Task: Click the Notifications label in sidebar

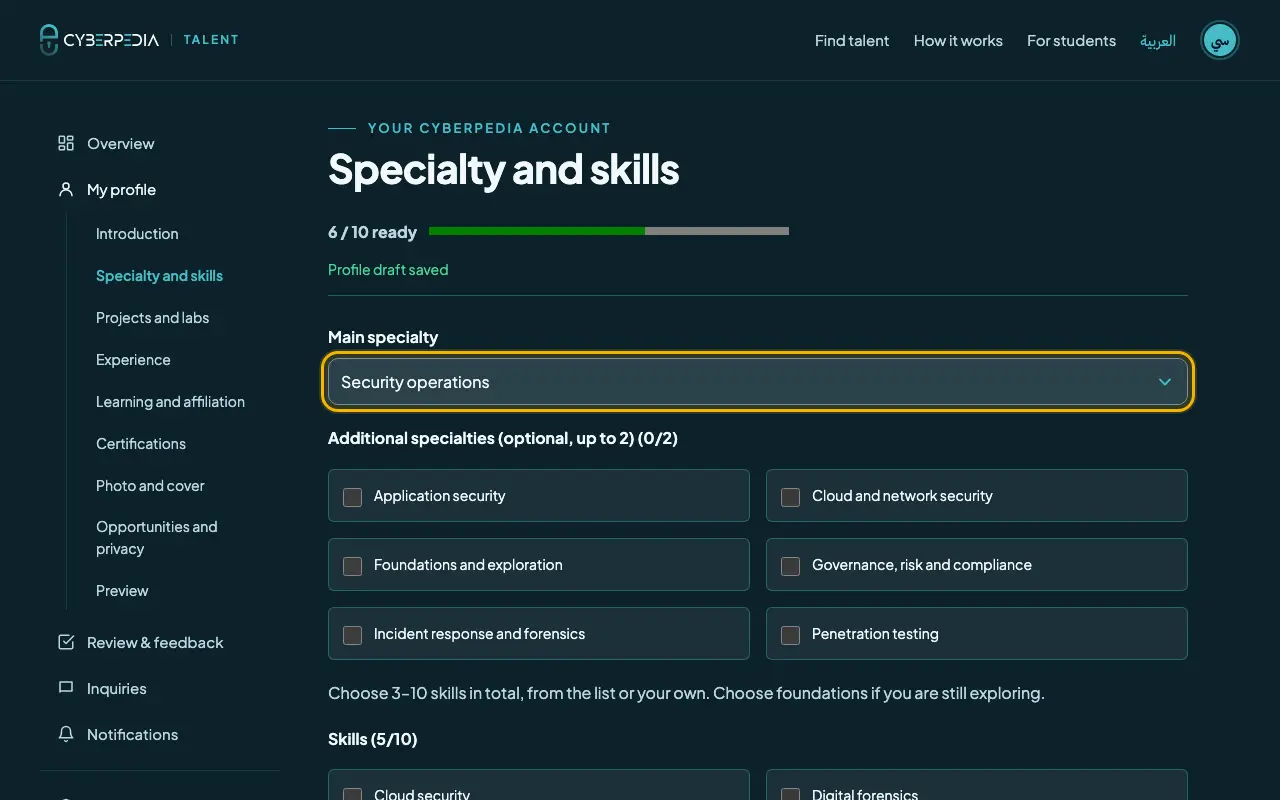Action: tap(133, 735)
